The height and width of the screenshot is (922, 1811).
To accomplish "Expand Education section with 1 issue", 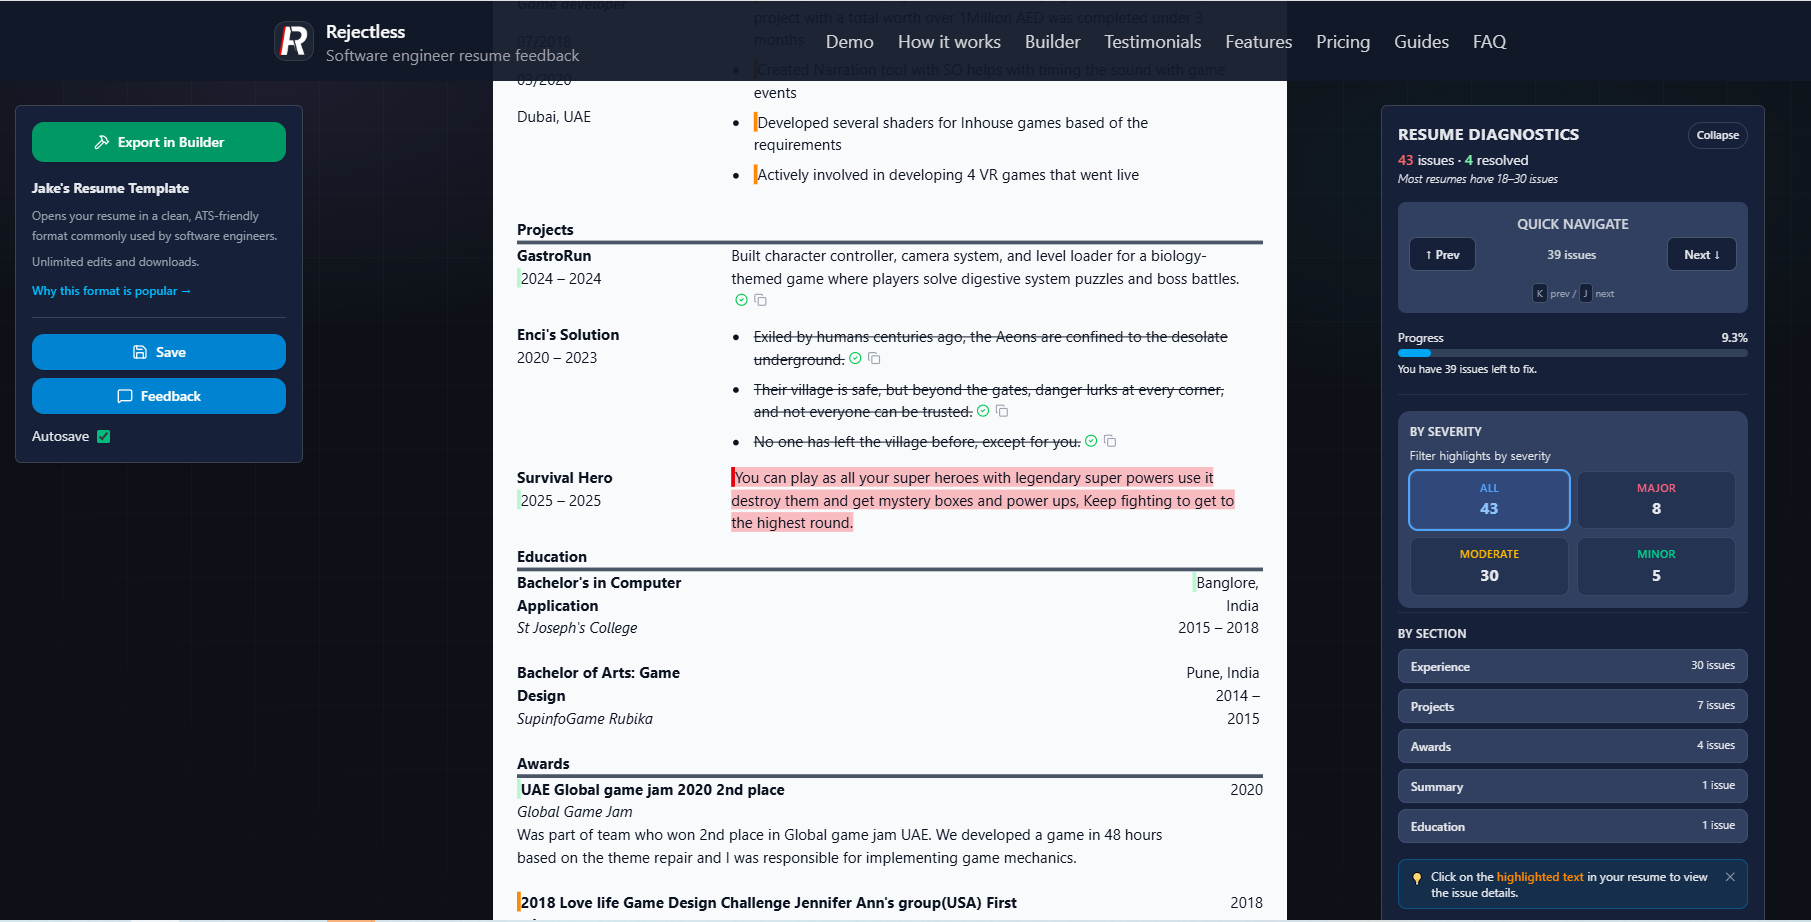I will 1572,826.
